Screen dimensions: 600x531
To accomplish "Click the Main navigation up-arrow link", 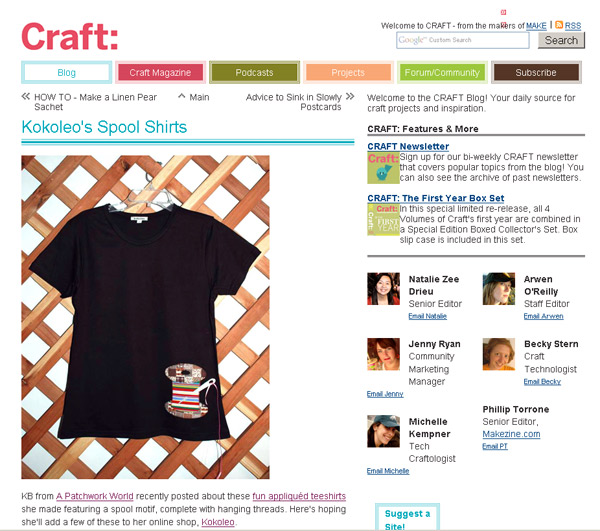I will click(194, 97).
